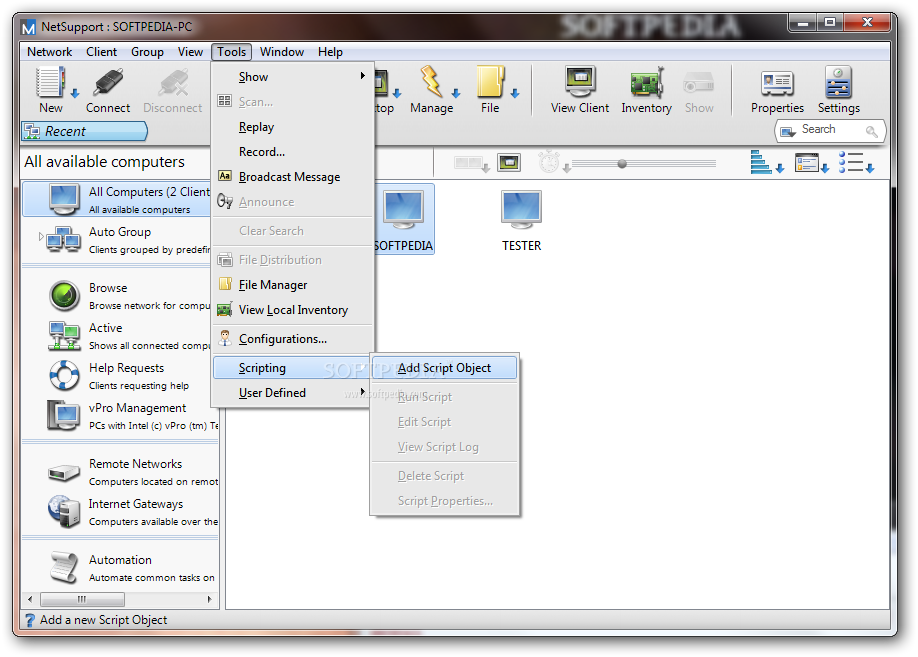Open the Manage dropdown arrow
Image resolution: width=918 pixels, height=657 pixels.
click(456, 93)
